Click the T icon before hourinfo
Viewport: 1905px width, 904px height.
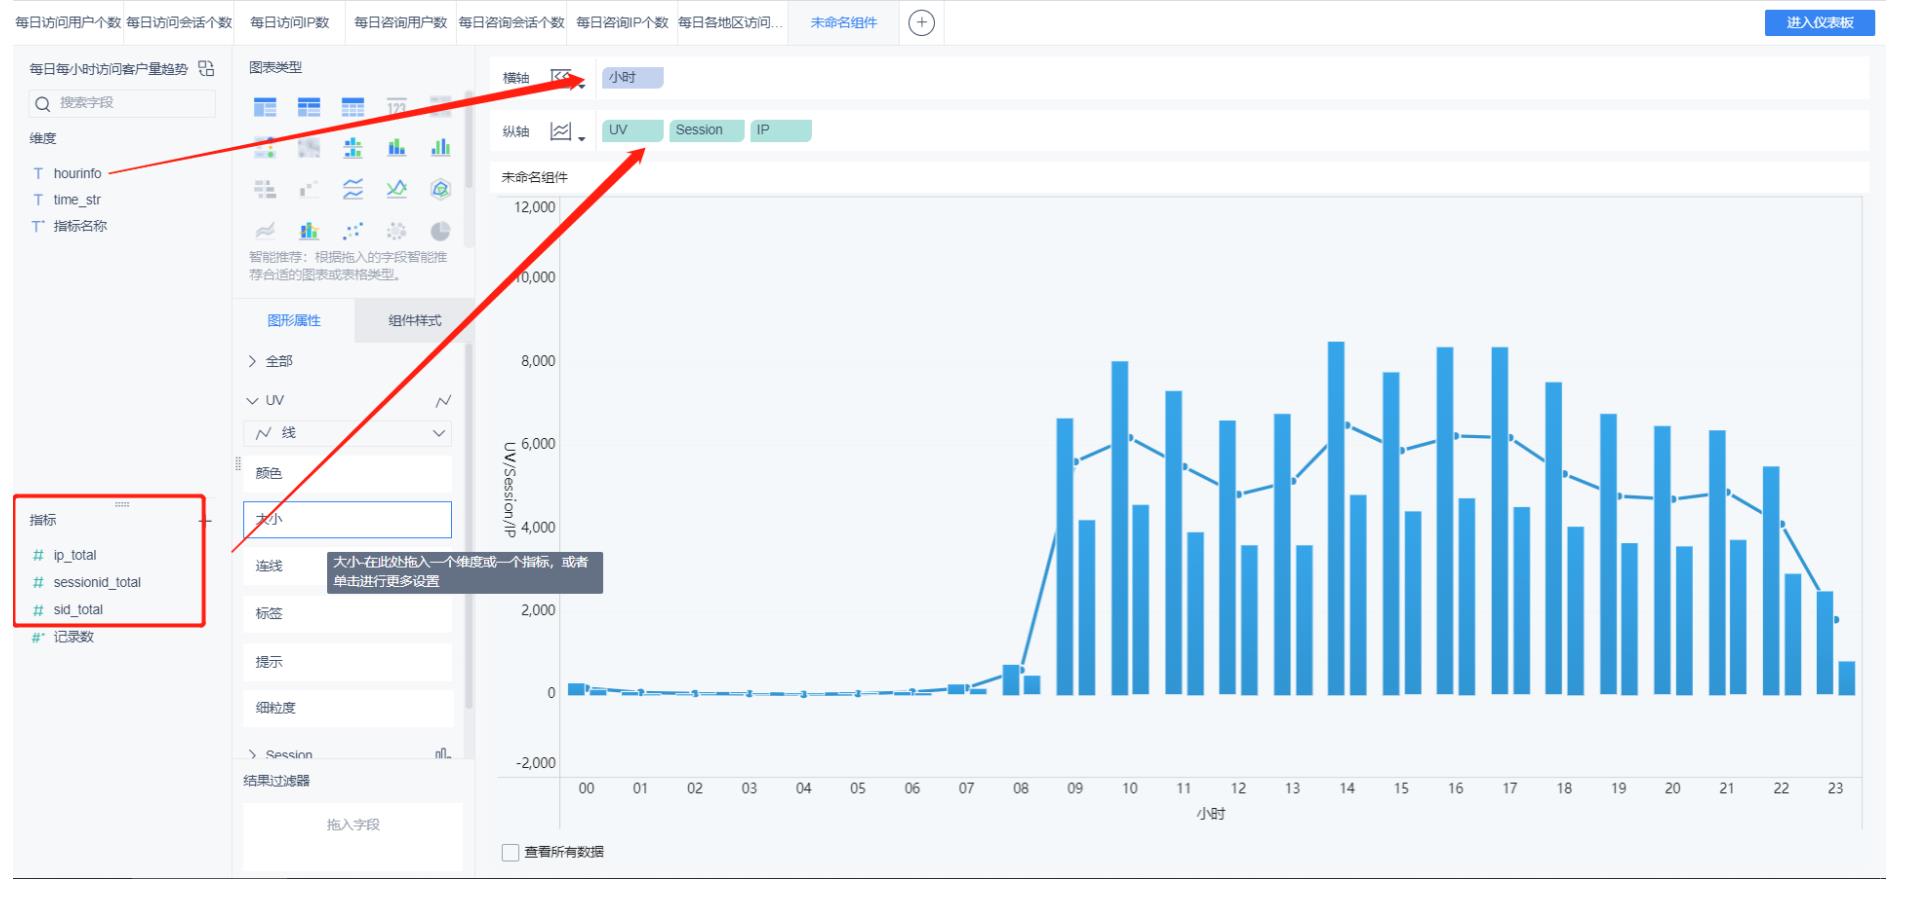click(38, 173)
